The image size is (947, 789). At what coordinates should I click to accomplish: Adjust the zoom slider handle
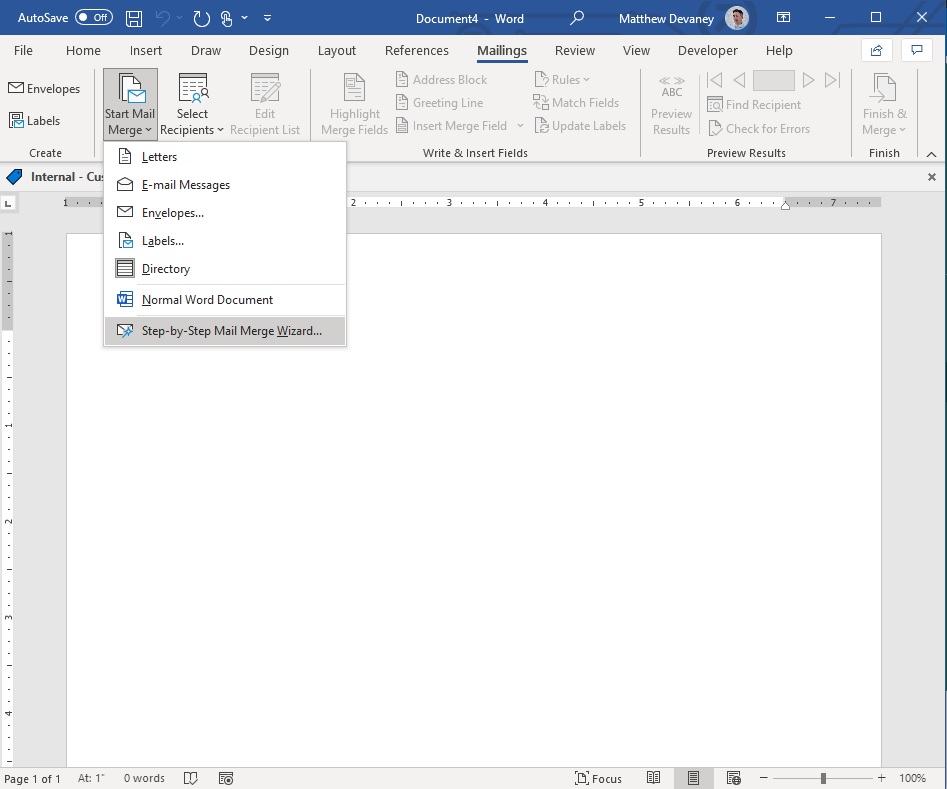pyautogui.click(x=823, y=778)
